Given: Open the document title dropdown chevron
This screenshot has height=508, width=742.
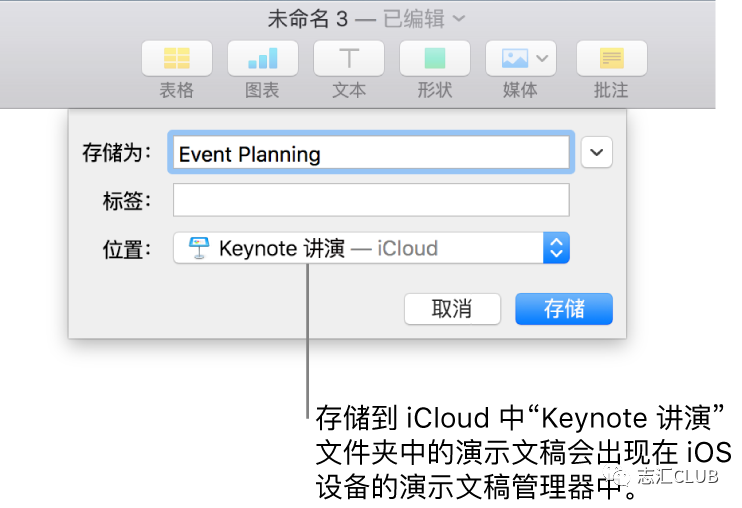Looking at the screenshot, I should [x=459, y=18].
